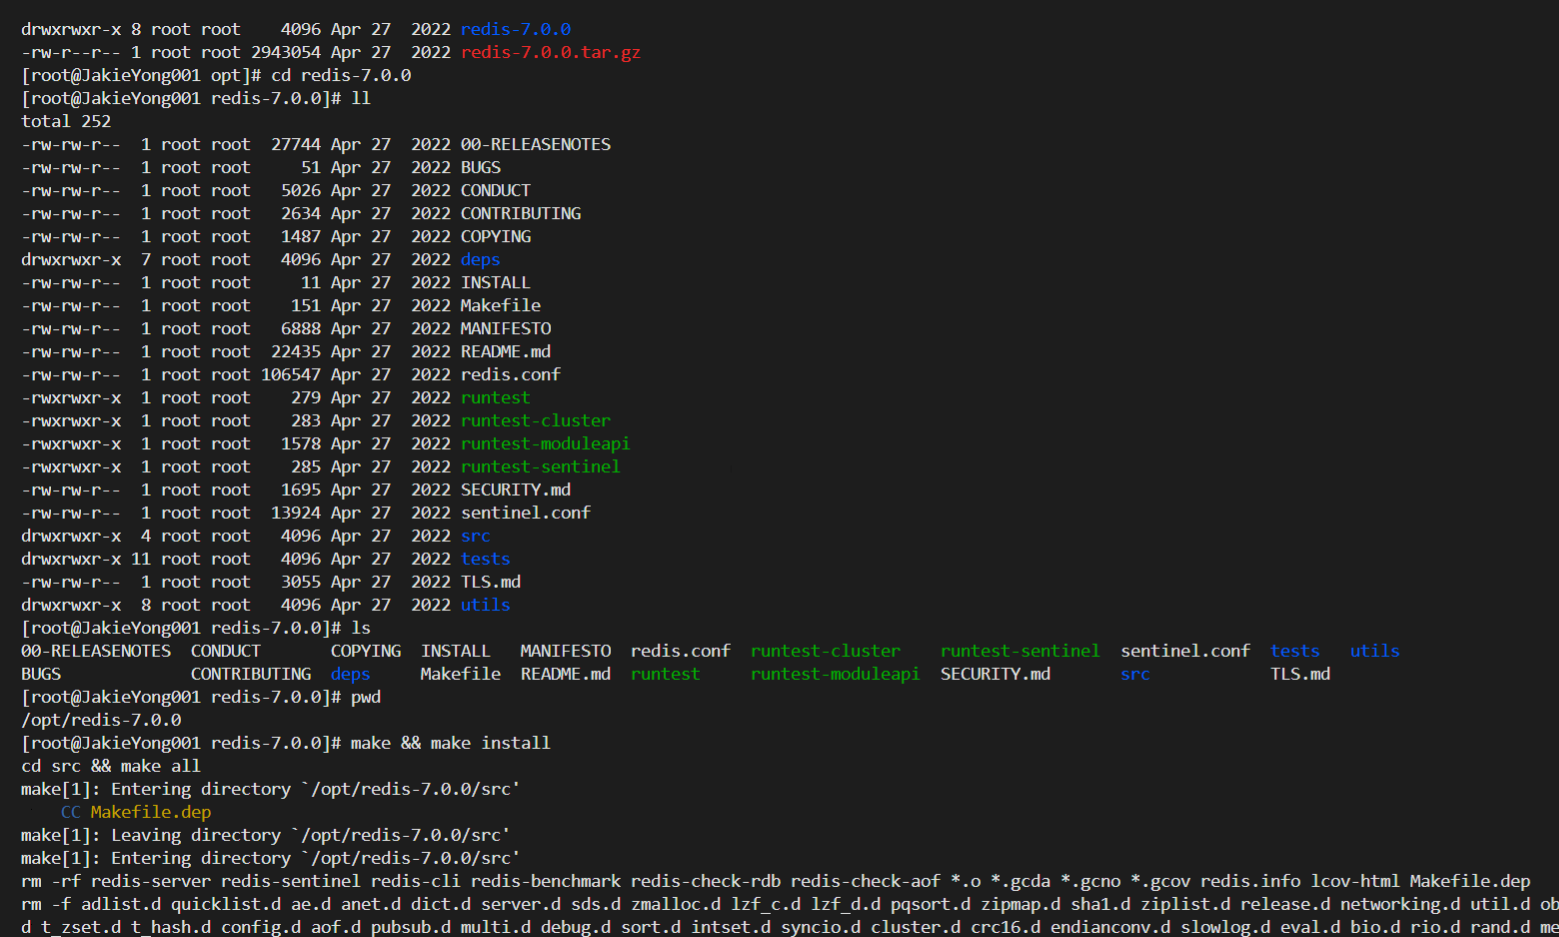Click SECURITY.md in the ls column output

996,673
